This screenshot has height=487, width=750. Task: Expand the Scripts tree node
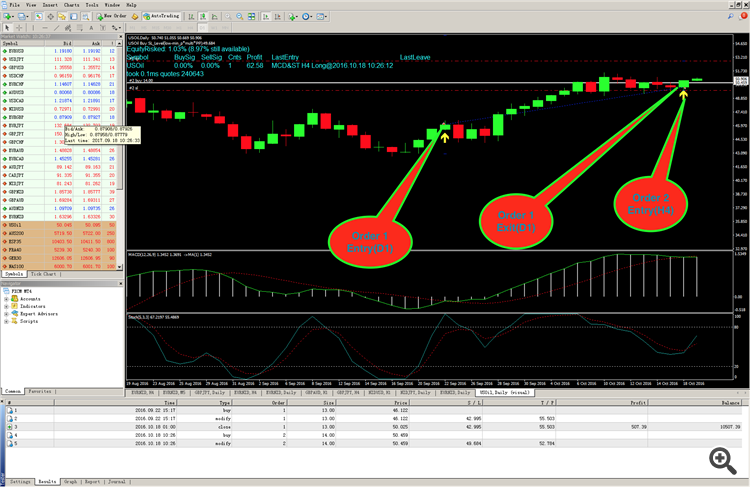(x=6, y=321)
